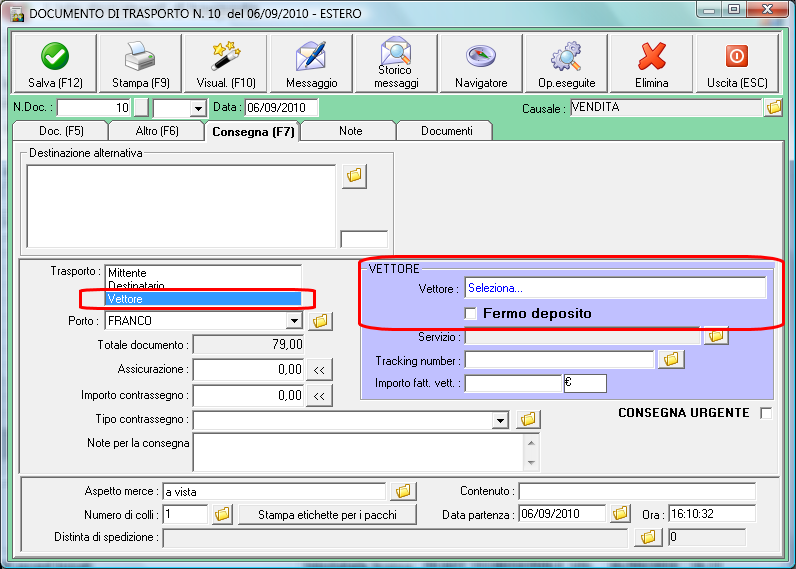Click the Contenuto input field
This screenshot has height=569, width=796.
tap(637, 491)
